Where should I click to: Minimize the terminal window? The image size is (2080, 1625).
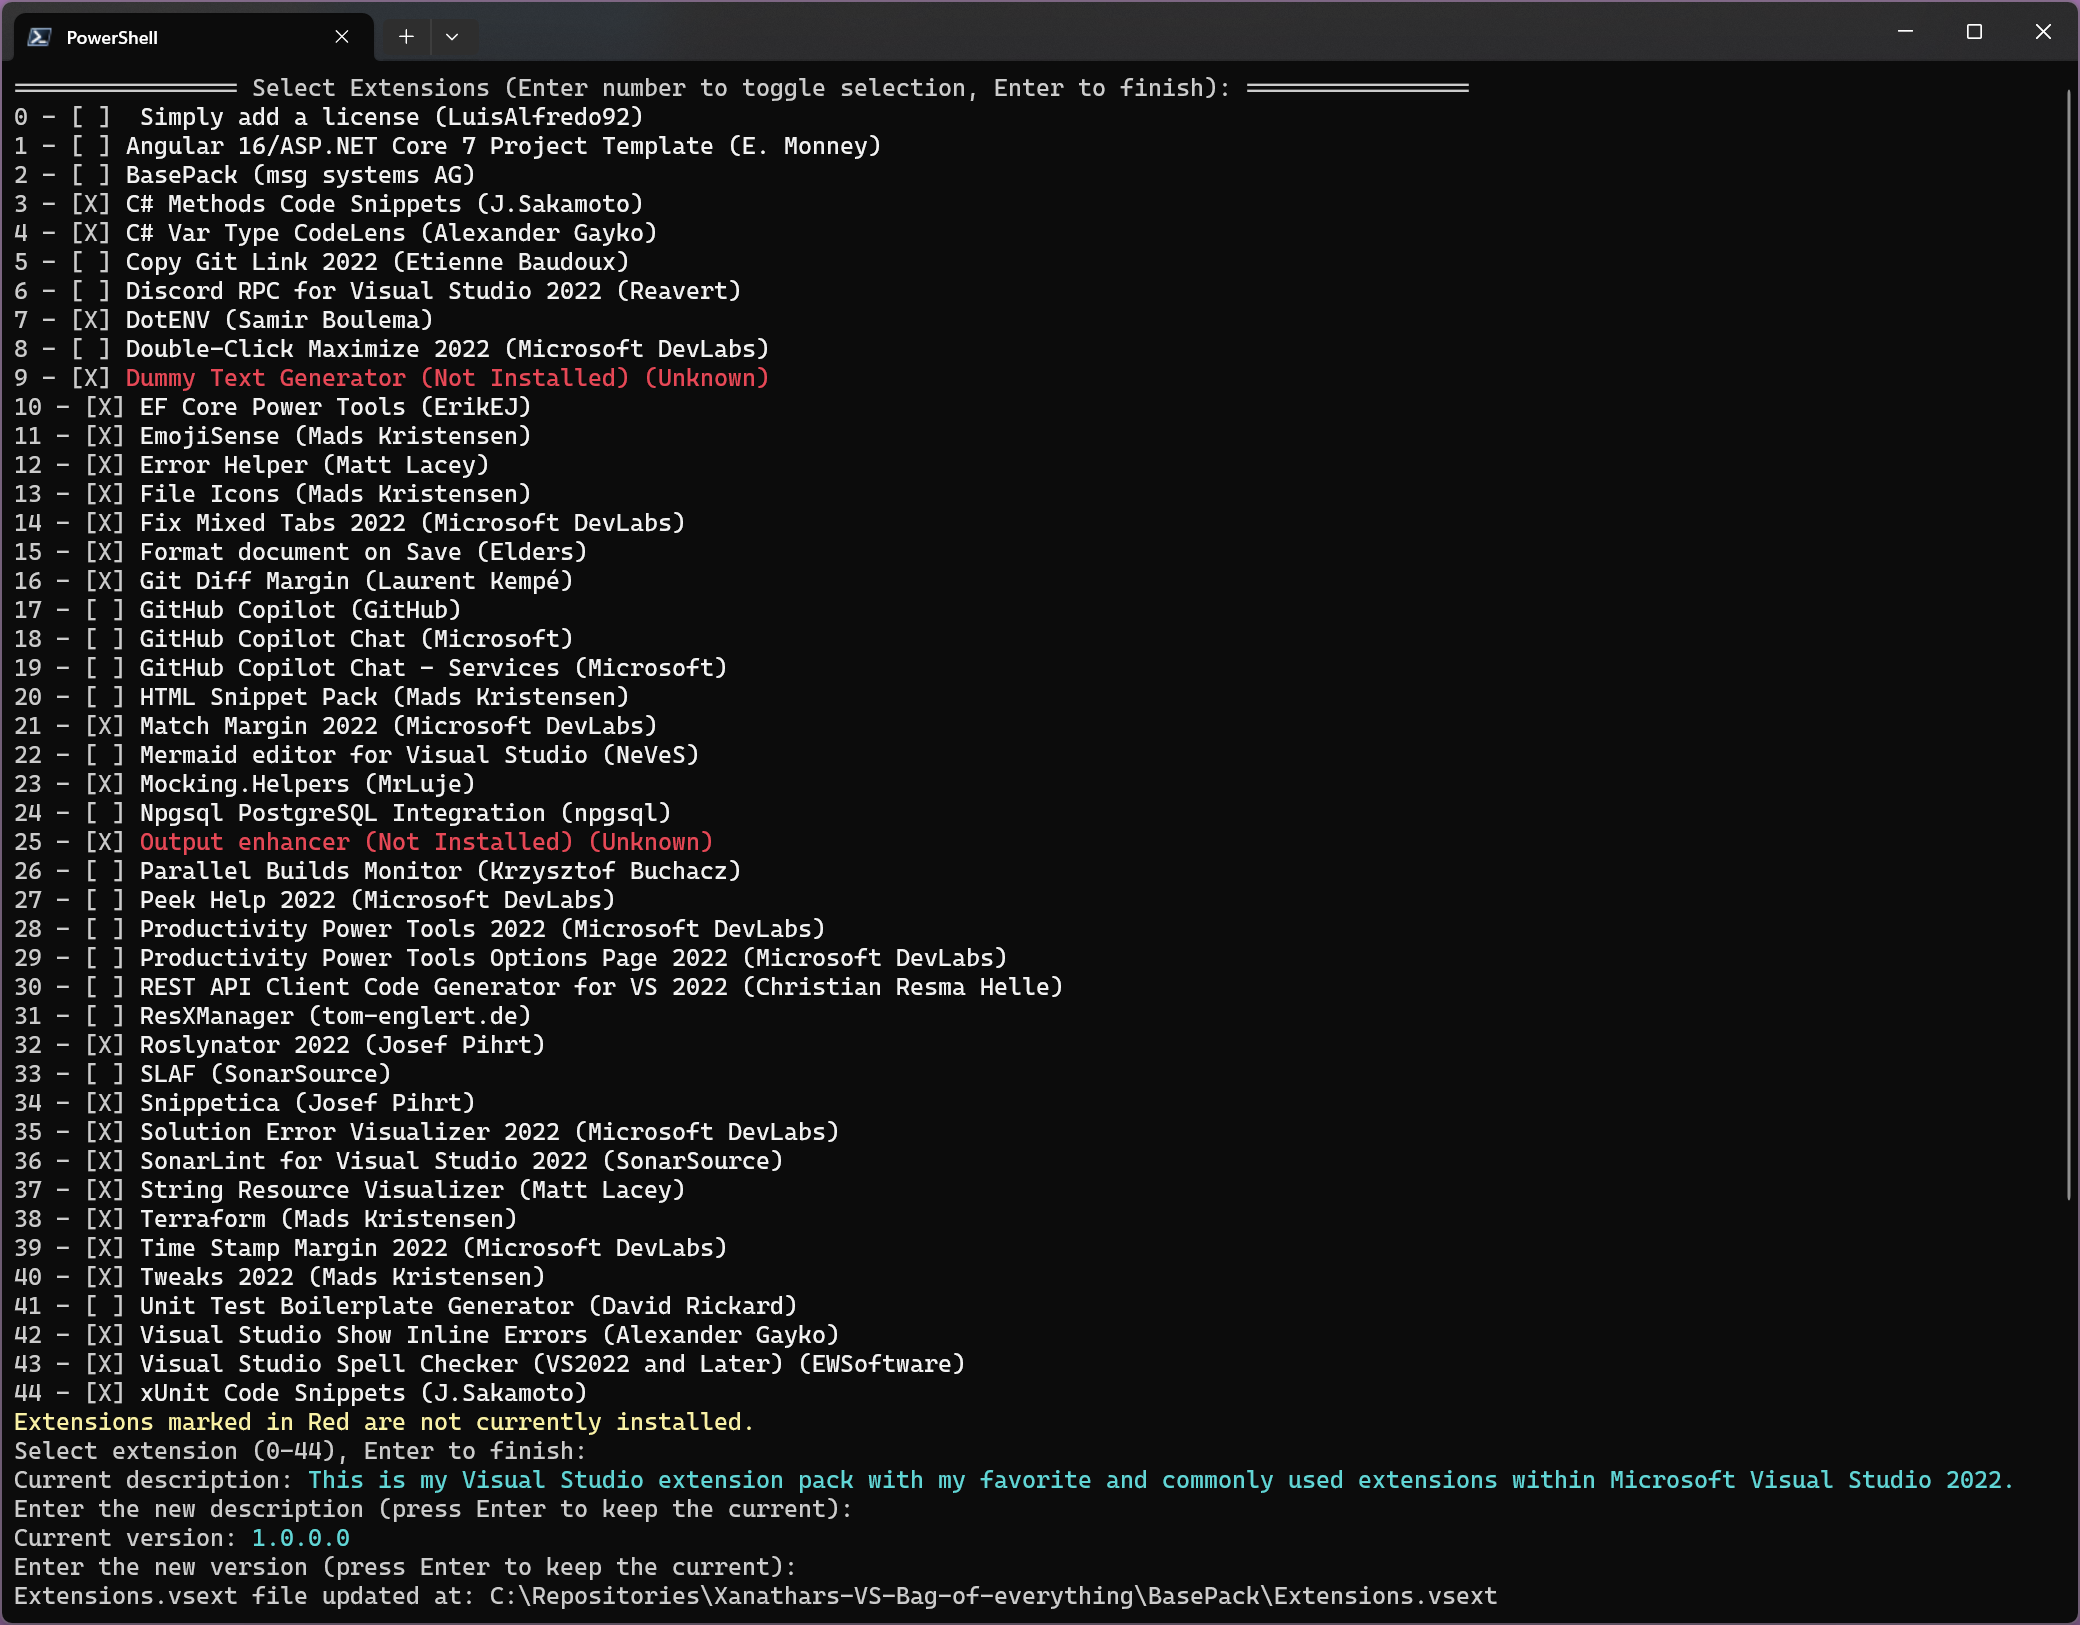1905,32
